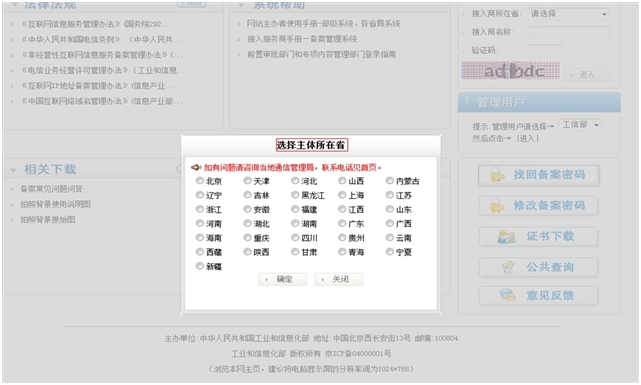The height and width of the screenshot is (385, 641).
Task: Open the 工信部 management user dropdown
Action: click(580, 125)
